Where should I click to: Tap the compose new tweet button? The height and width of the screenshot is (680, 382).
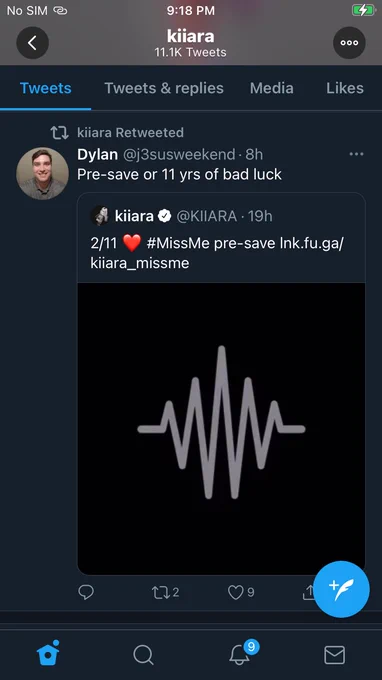[x=341, y=589]
